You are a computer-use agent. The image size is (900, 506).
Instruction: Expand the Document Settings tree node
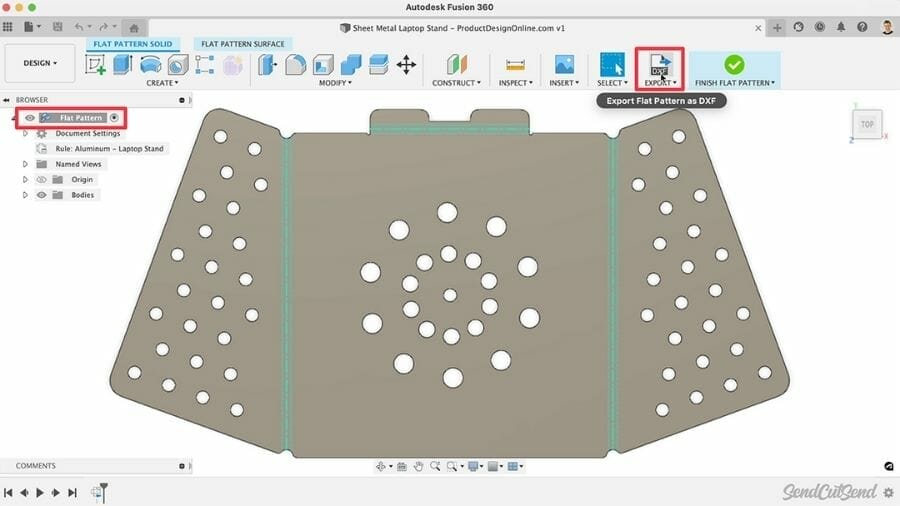25,133
